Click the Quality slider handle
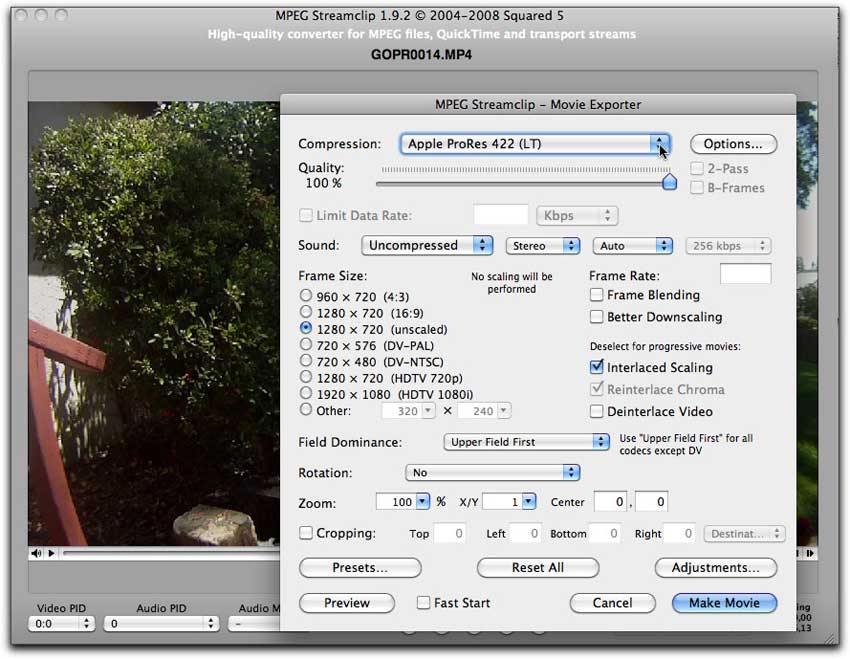 pos(669,182)
